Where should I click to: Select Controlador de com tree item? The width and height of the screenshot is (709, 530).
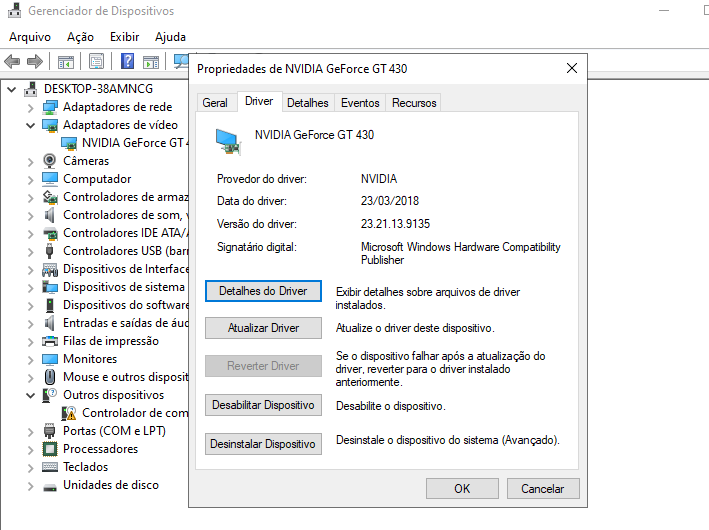pos(135,413)
